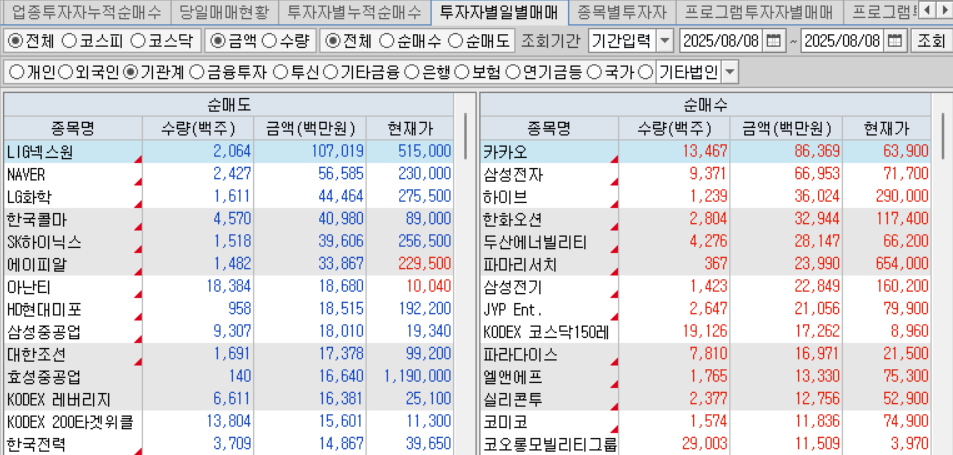Select the 아난티 stock row
This screenshot has width=953, height=455.
tap(229, 287)
